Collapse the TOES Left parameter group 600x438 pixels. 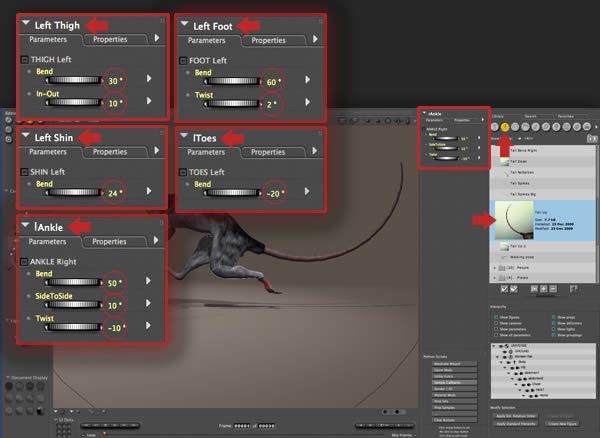coord(183,173)
